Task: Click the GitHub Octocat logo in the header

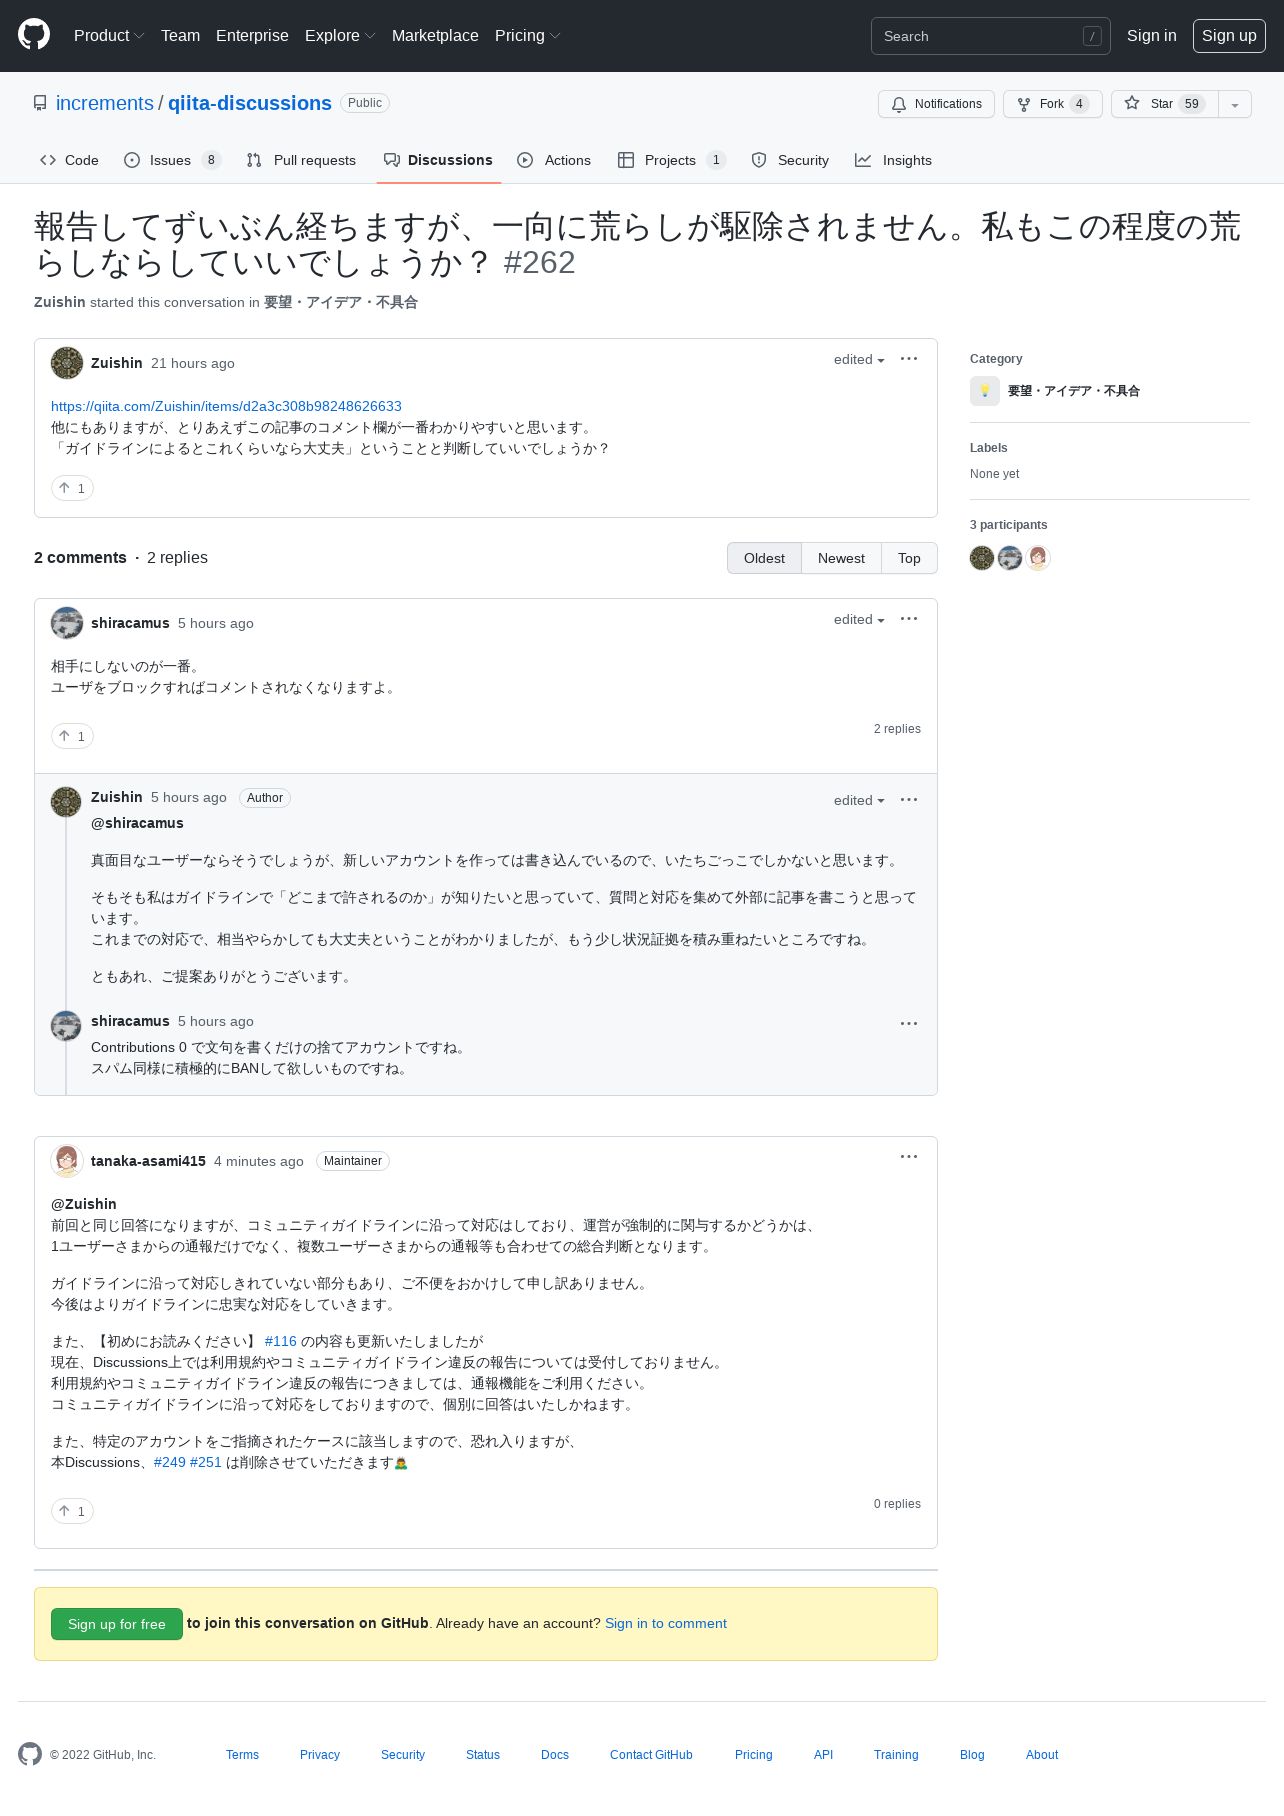Action: (x=34, y=35)
